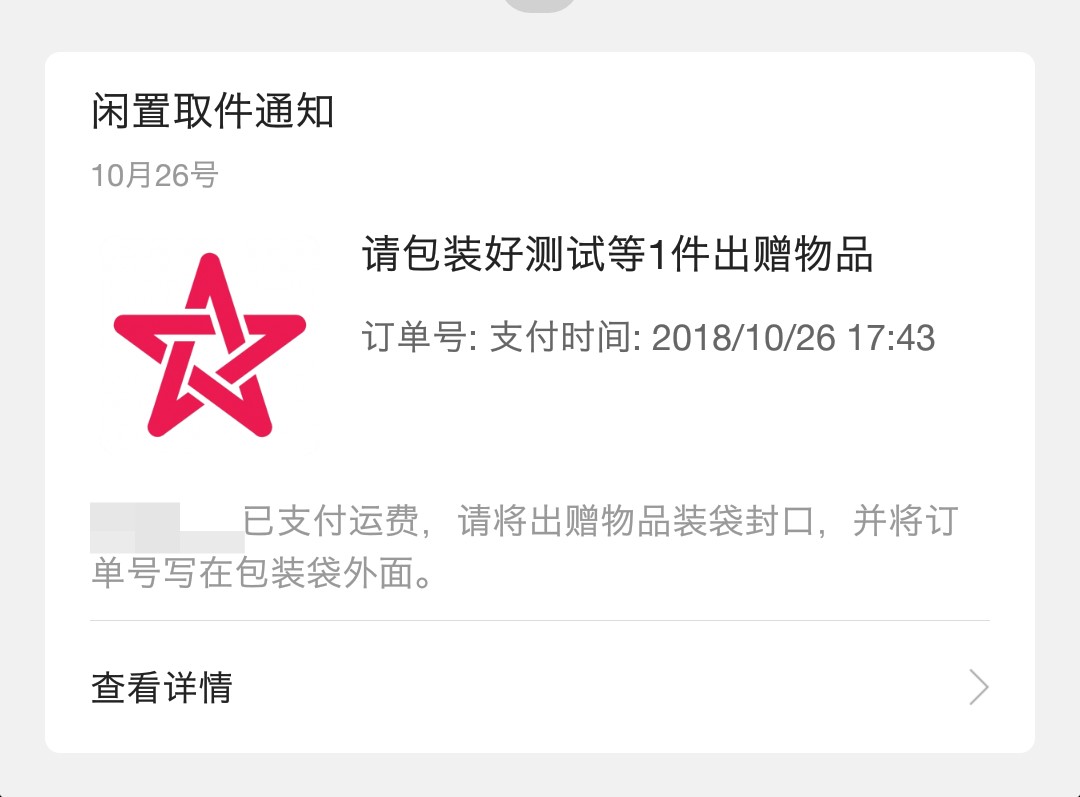The image size is (1080, 797).
Task: Tap the empty space in the 查看详情 row
Action: (x=599, y=687)
